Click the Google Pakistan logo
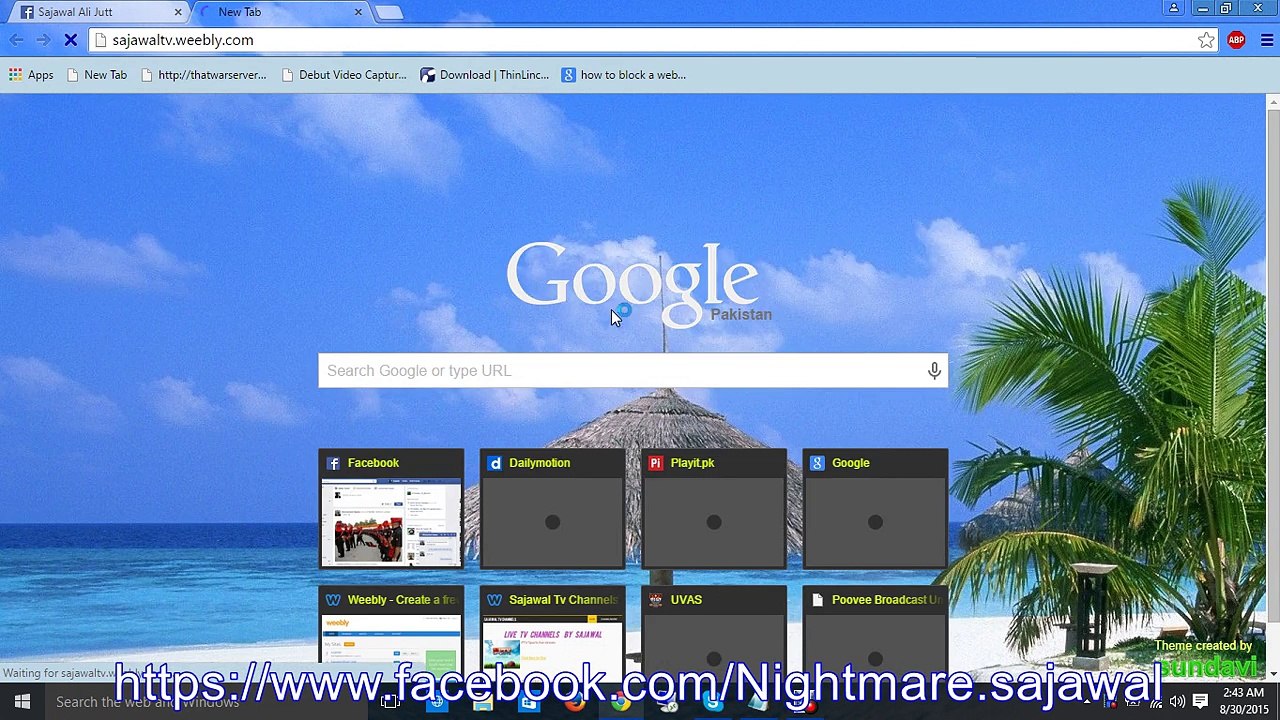Viewport: 1280px width, 720px height. pyautogui.click(x=638, y=283)
